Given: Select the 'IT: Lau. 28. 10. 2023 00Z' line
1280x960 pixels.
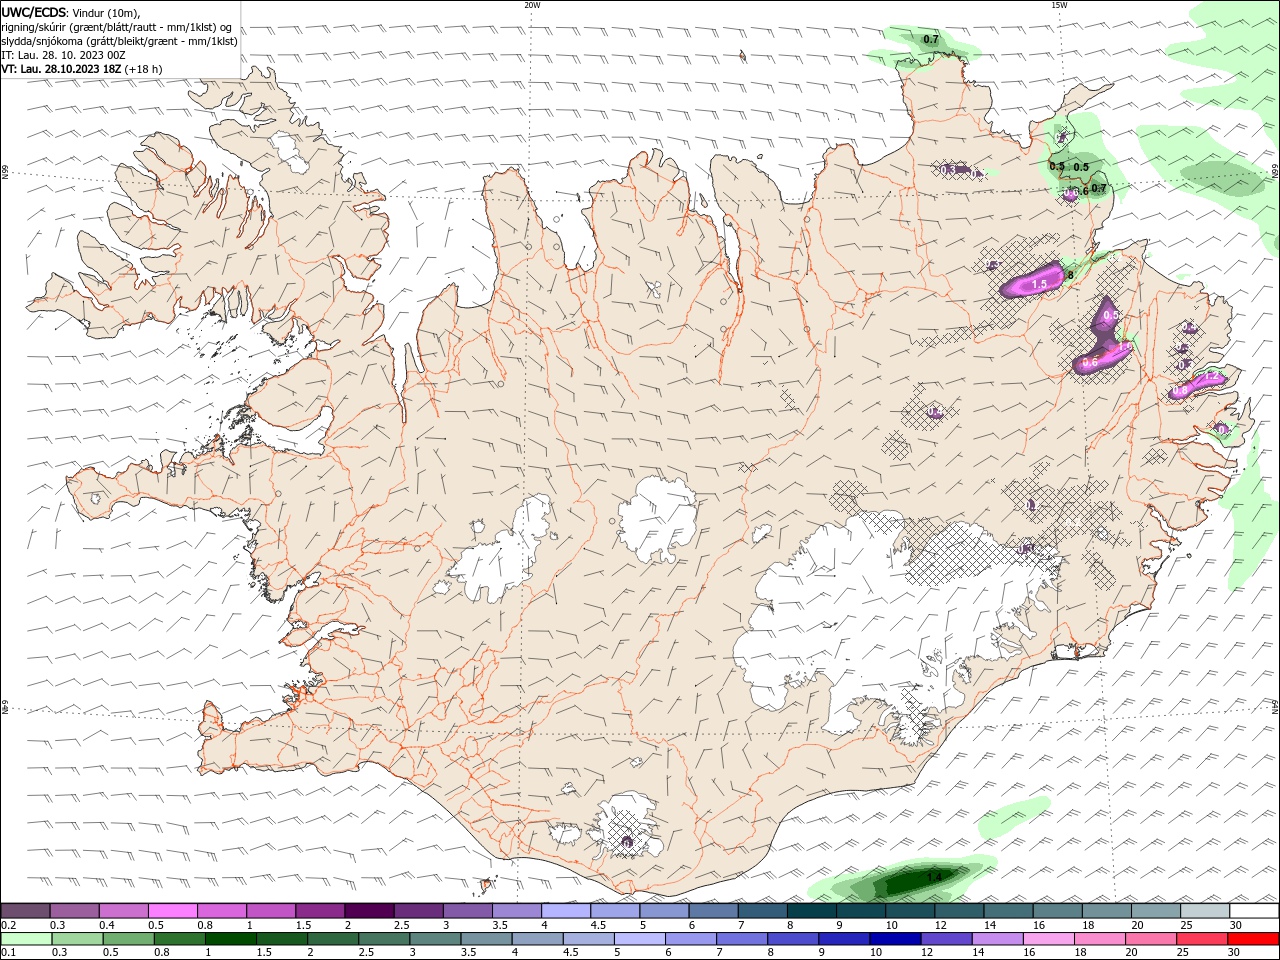Looking at the screenshot, I should coord(63,55).
